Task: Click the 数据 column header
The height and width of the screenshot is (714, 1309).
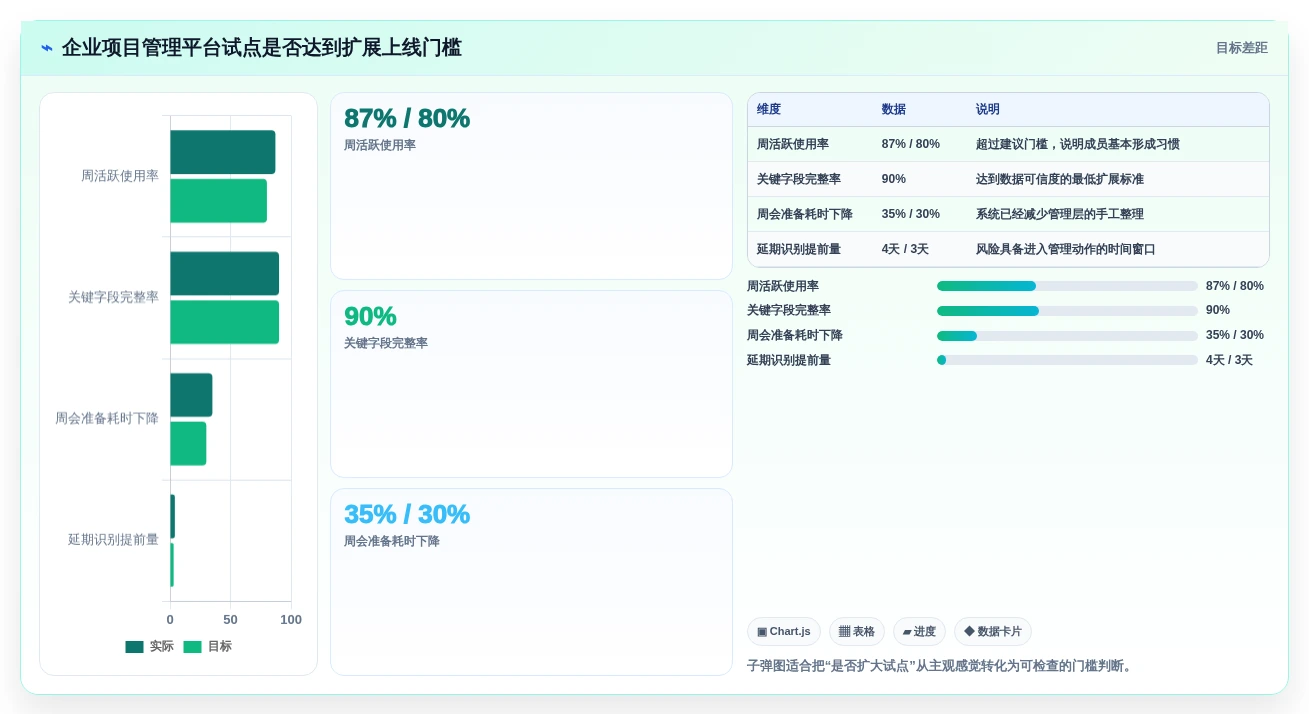Action: [894, 110]
